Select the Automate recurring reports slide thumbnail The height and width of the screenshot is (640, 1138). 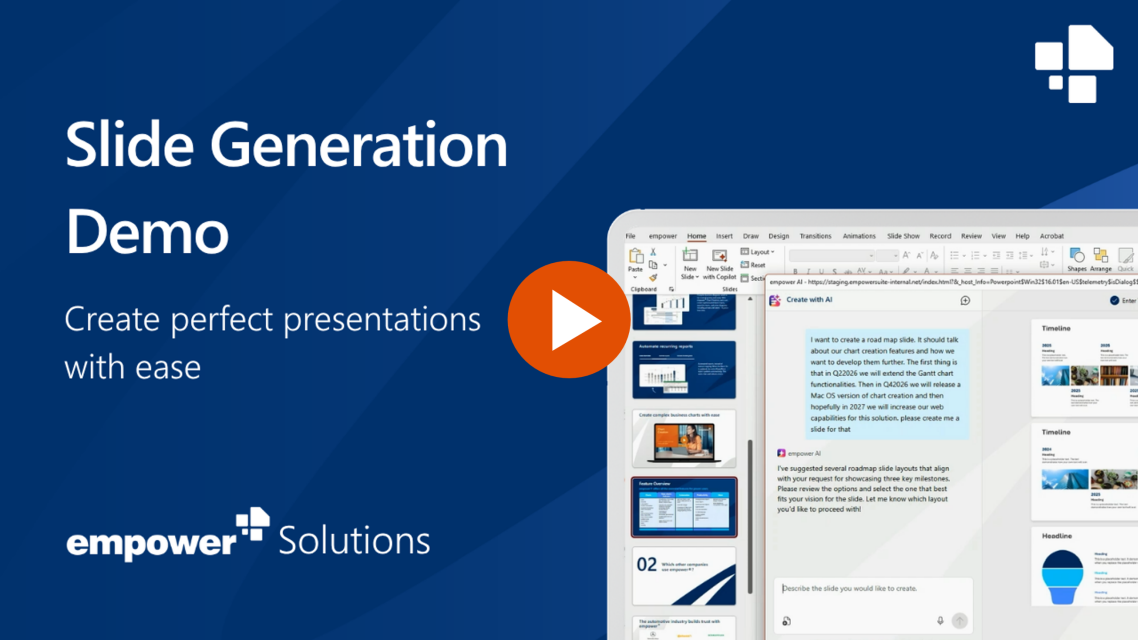(x=684, y=369)
